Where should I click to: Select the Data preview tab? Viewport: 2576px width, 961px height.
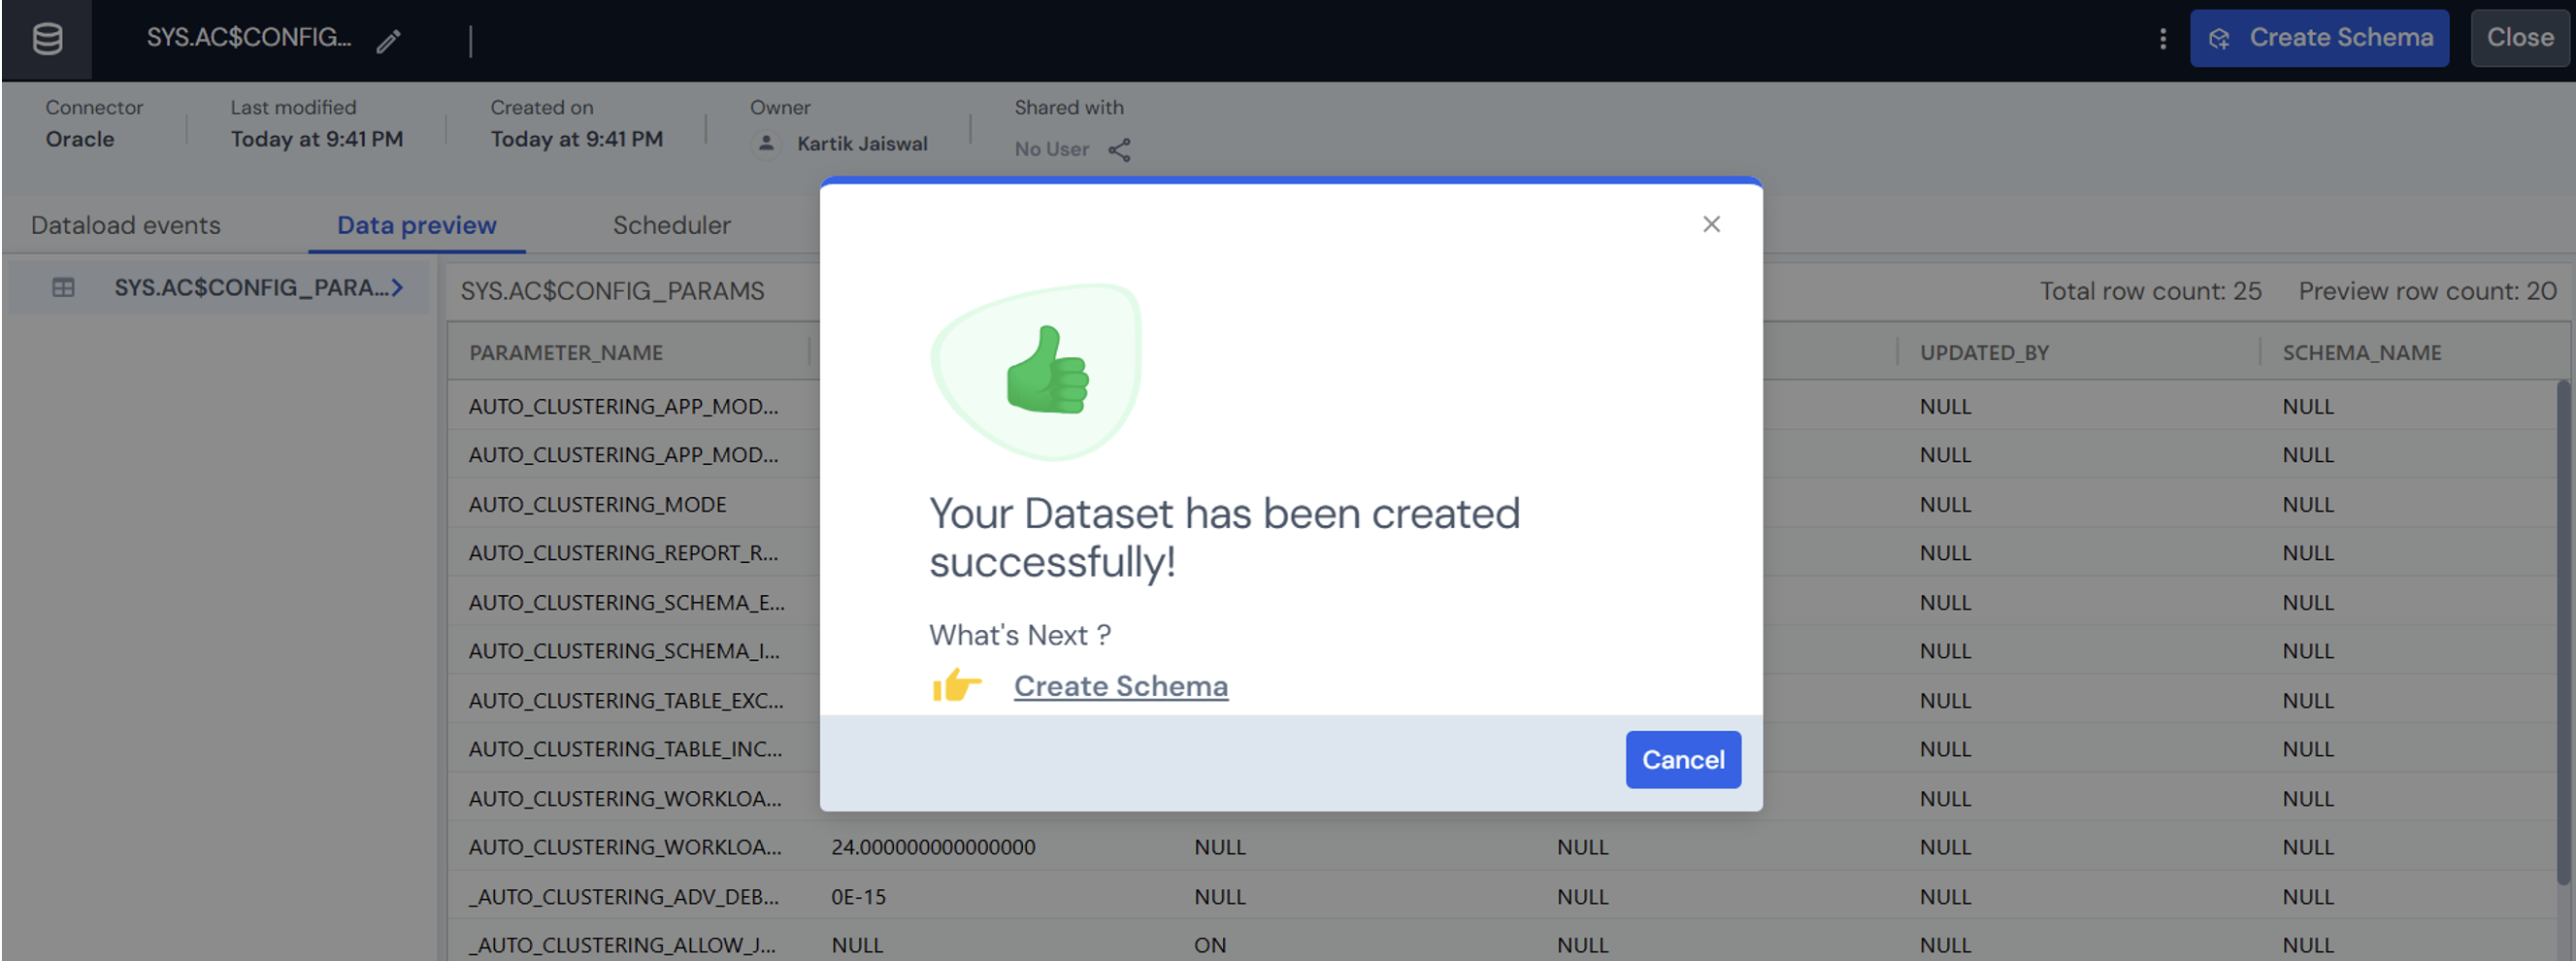[416, 226]
